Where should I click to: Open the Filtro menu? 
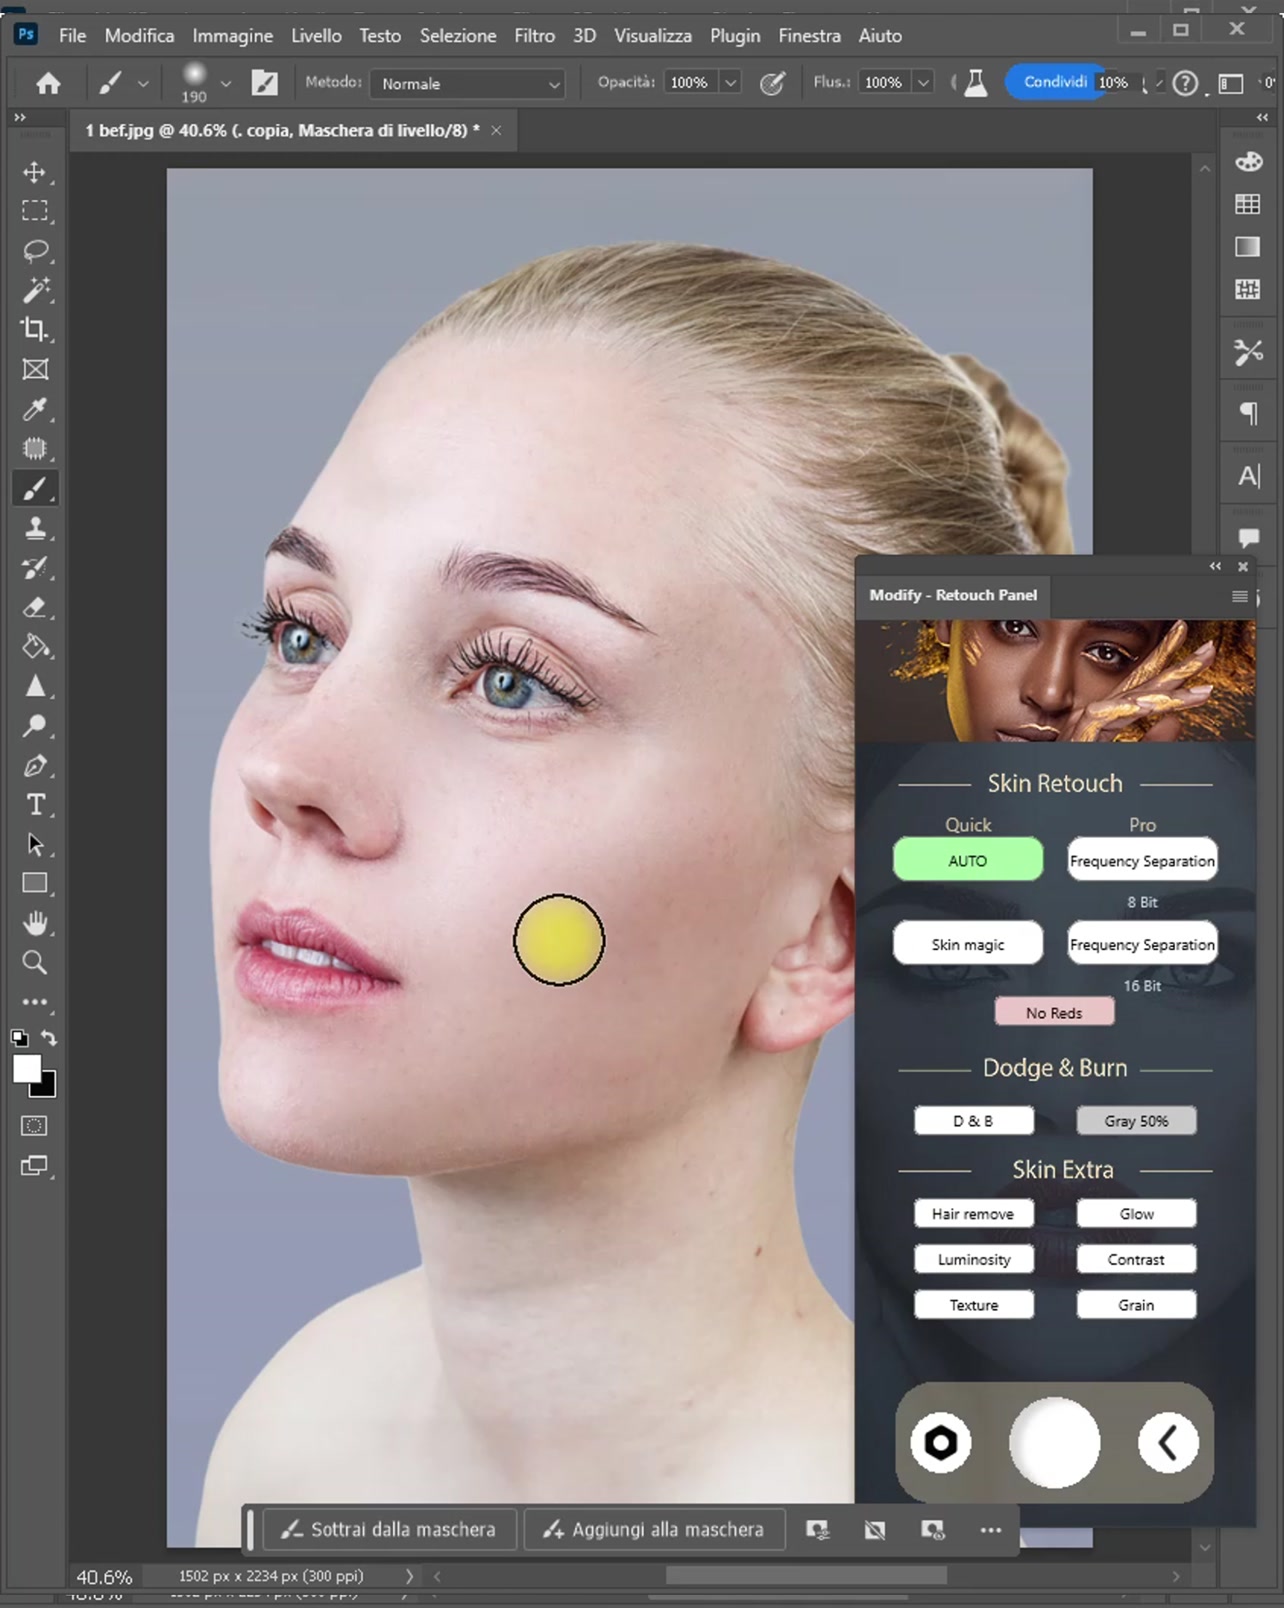coord(534,36)
